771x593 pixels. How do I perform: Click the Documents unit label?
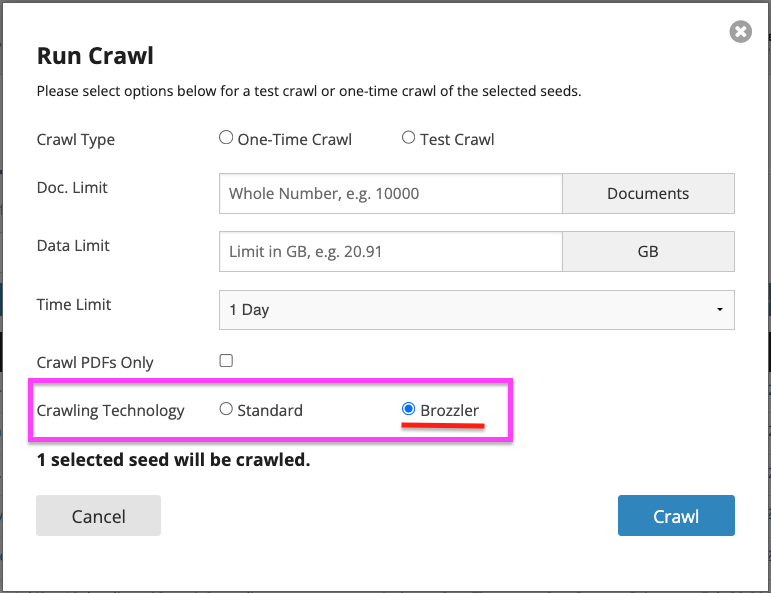click(x=648, y=193)
